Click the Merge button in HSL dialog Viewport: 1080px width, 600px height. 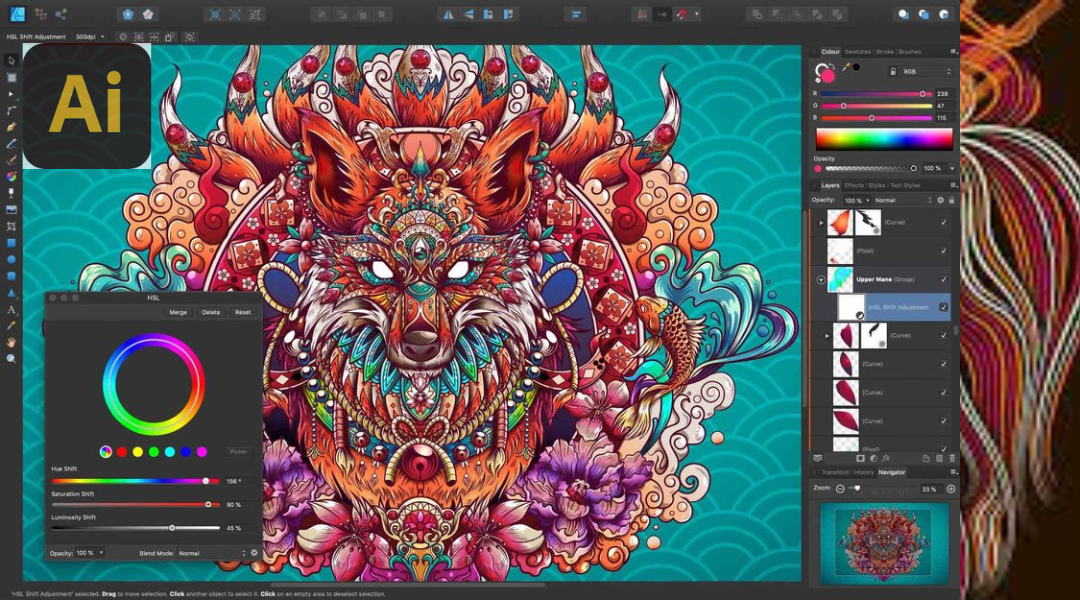coord(178,312)
